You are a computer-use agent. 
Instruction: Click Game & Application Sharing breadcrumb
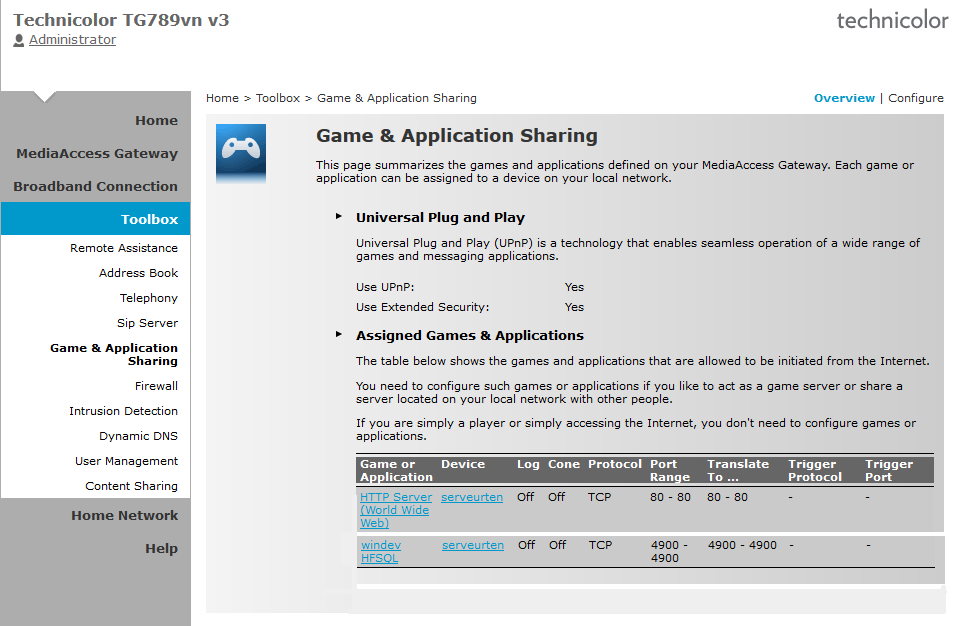pyautogui.click(x=396, y=98)
